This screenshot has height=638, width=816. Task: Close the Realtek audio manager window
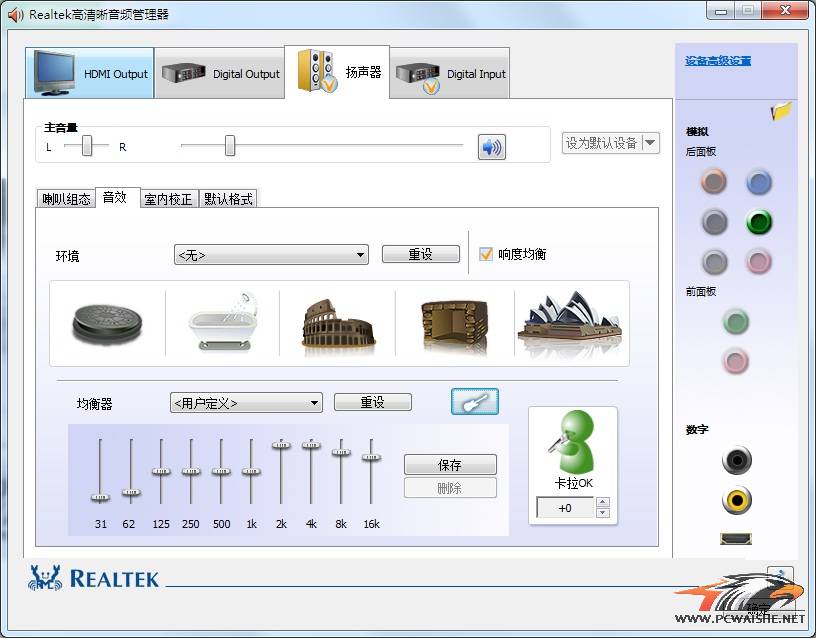pyautogui.click(x=786, y=10)
